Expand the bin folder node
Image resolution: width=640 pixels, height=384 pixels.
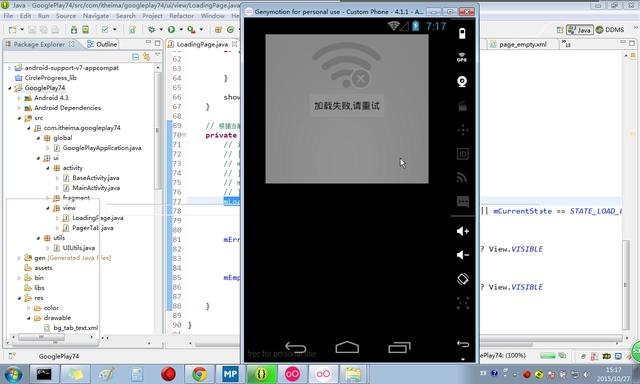click(x=19, y=278)
